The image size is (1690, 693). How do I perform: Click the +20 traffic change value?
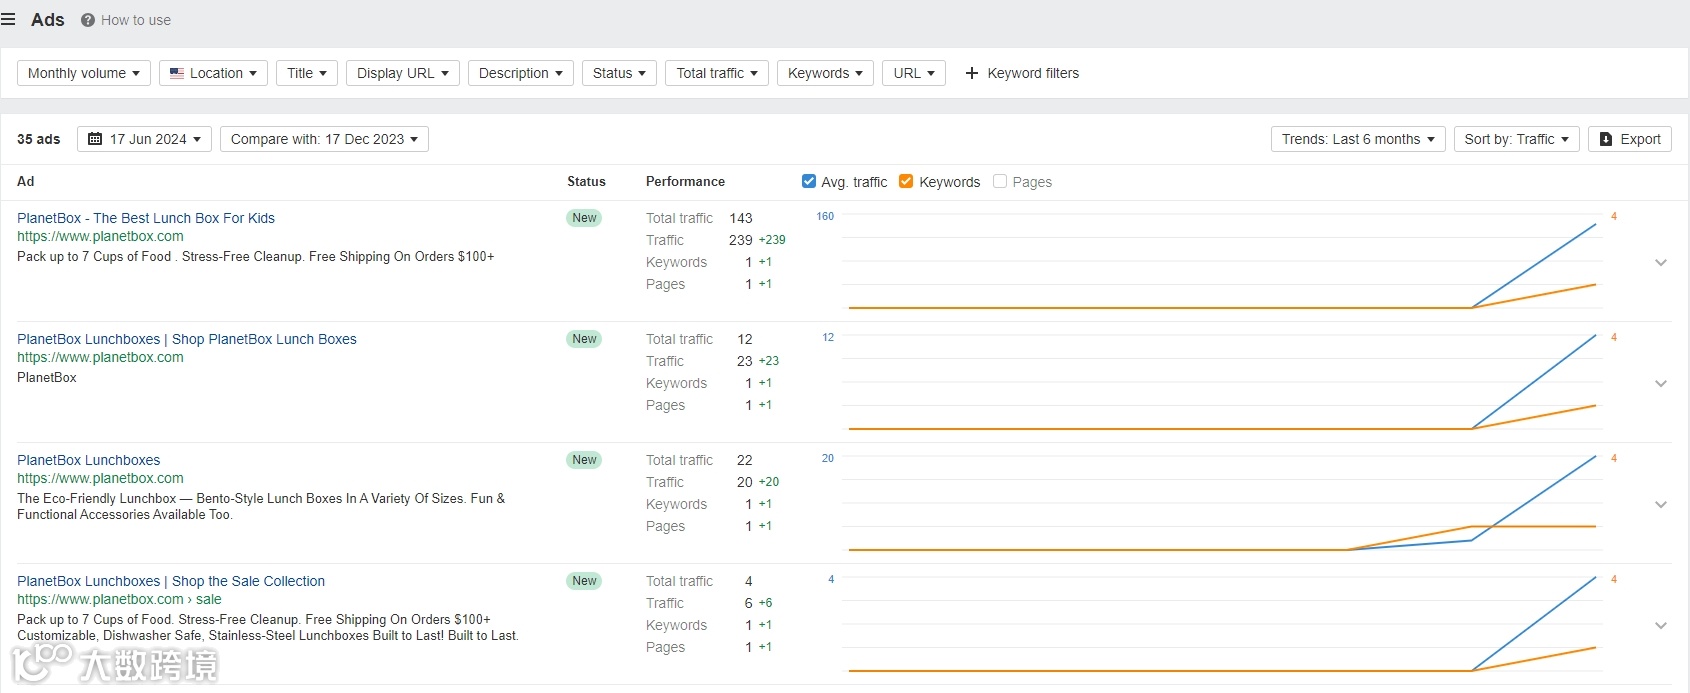(x=769, y=482)
